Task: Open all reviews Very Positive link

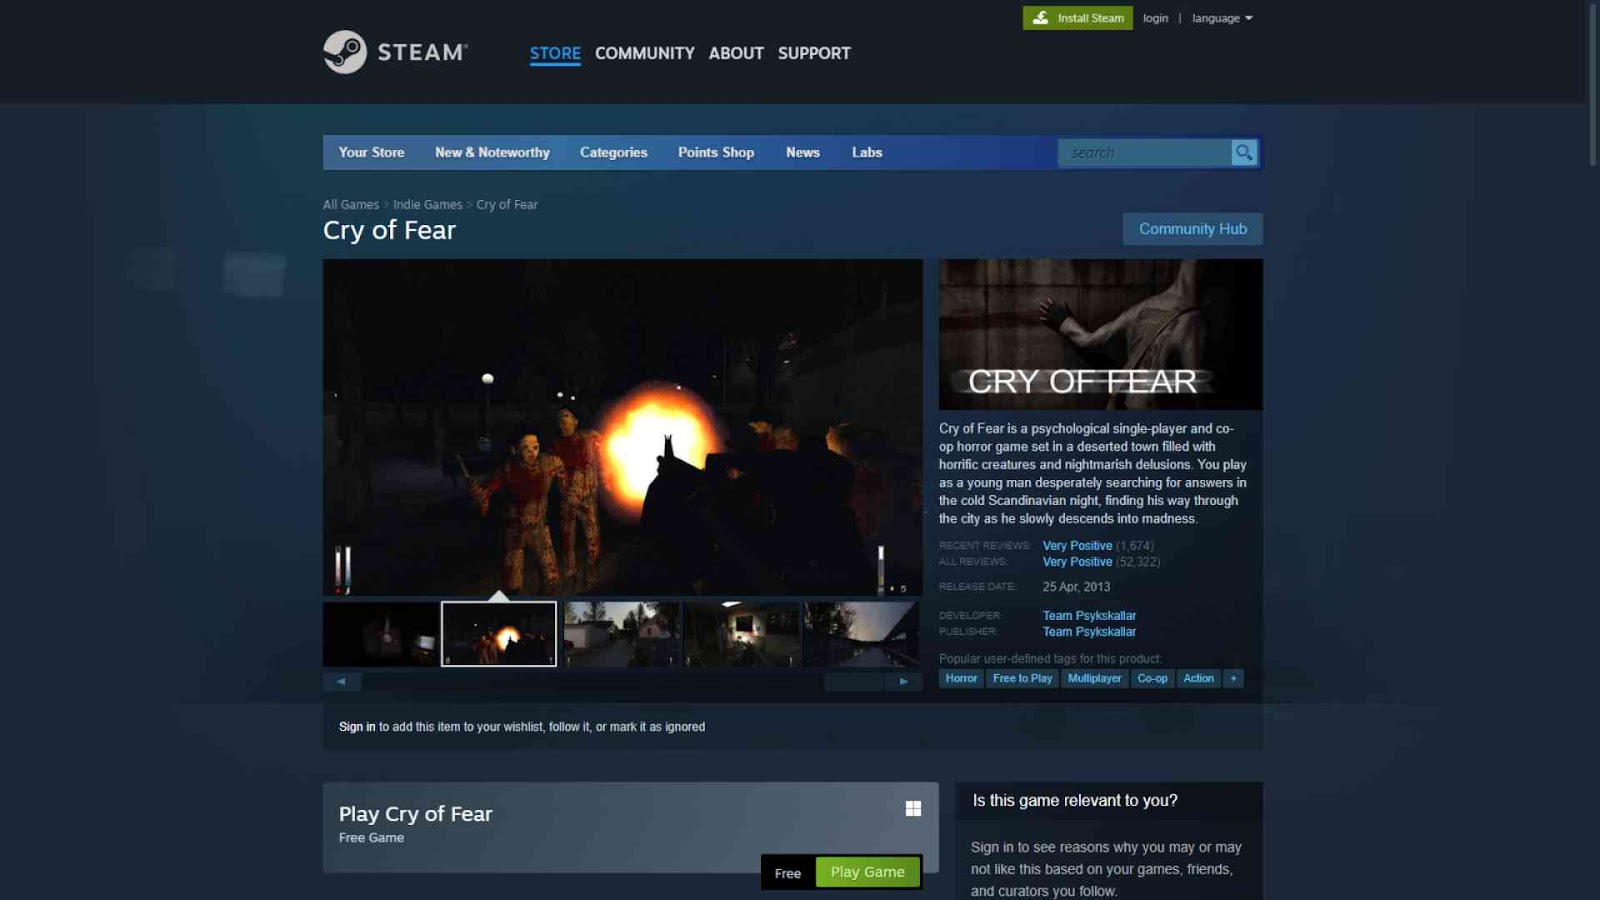Action: 1077,562
